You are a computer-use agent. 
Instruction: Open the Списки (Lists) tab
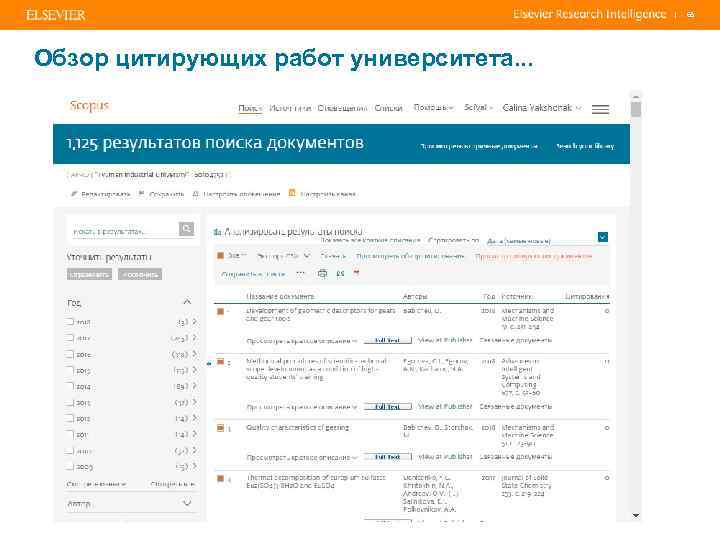[x=388, y=108]
